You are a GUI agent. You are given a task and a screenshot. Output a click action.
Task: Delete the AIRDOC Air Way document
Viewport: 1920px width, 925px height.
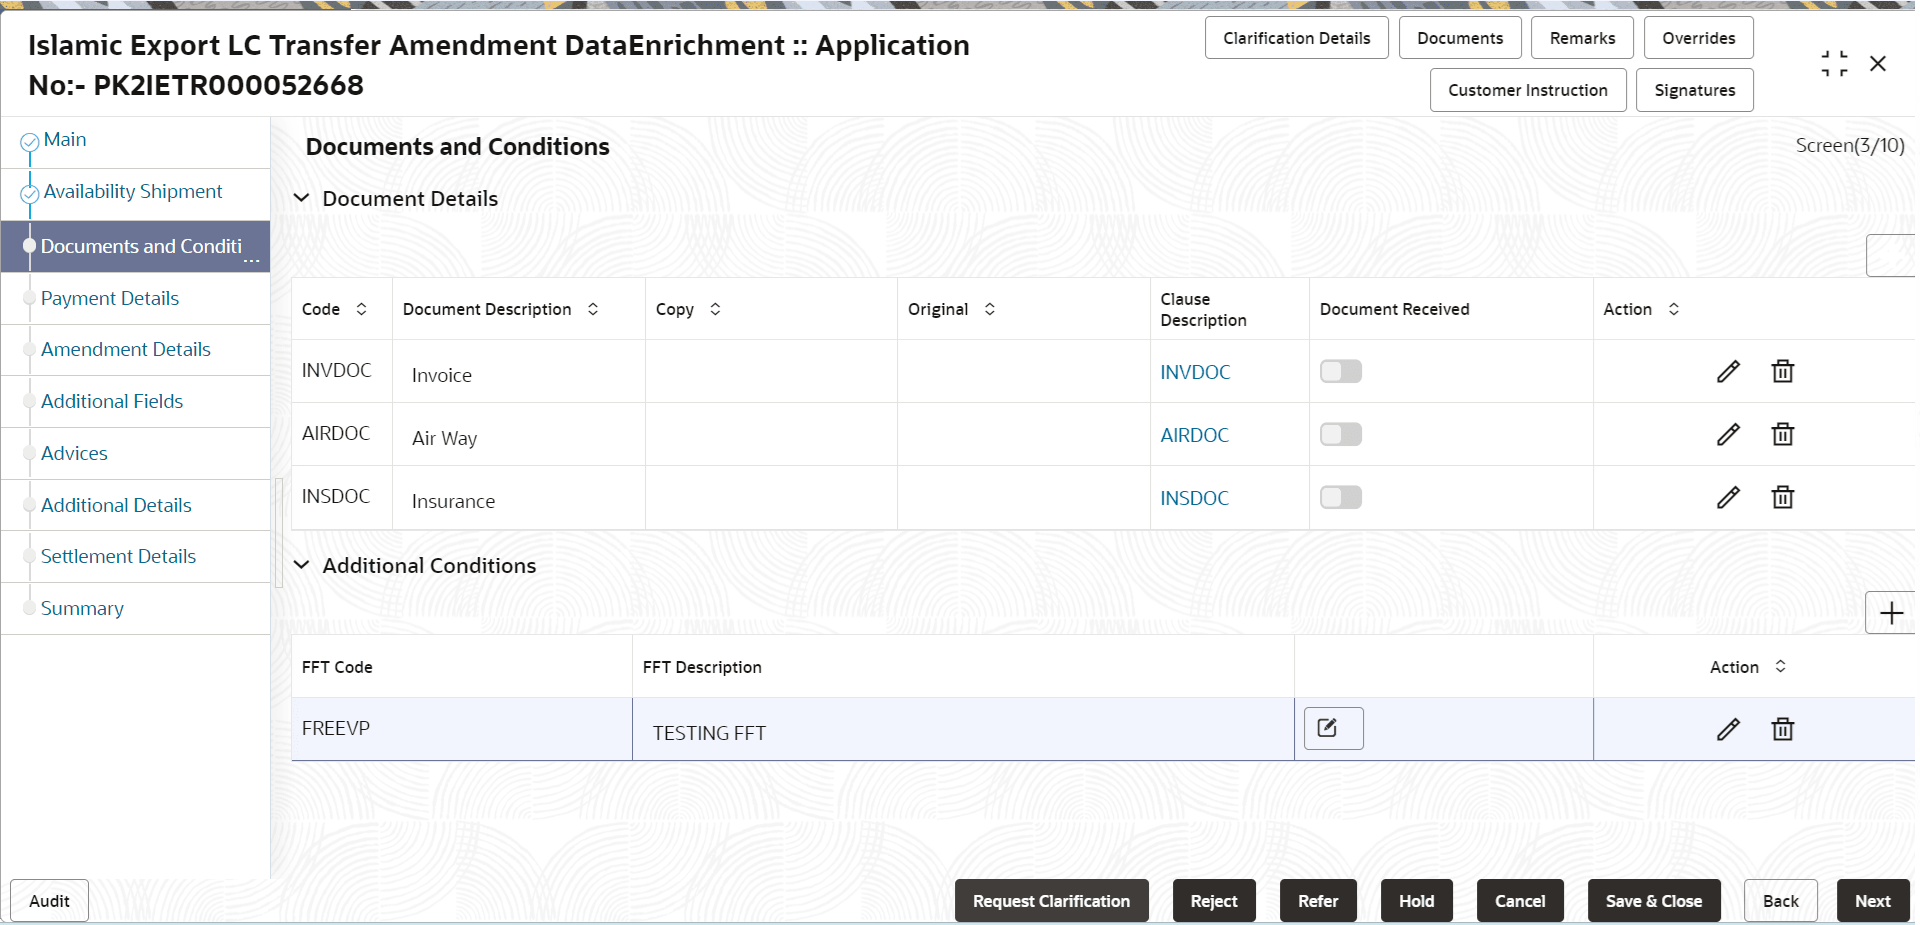pos(1783,434)
